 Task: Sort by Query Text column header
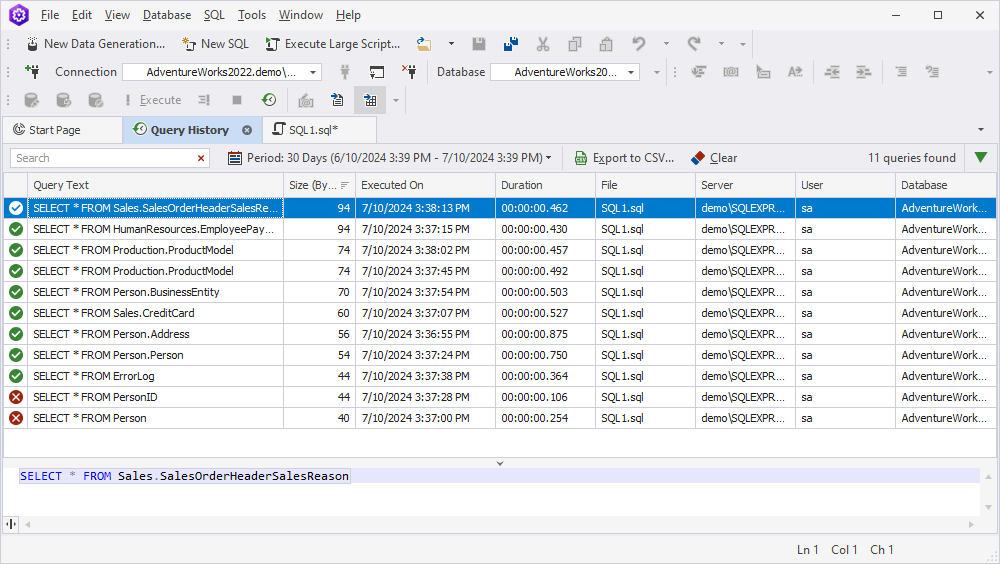[x=156, y=185]
